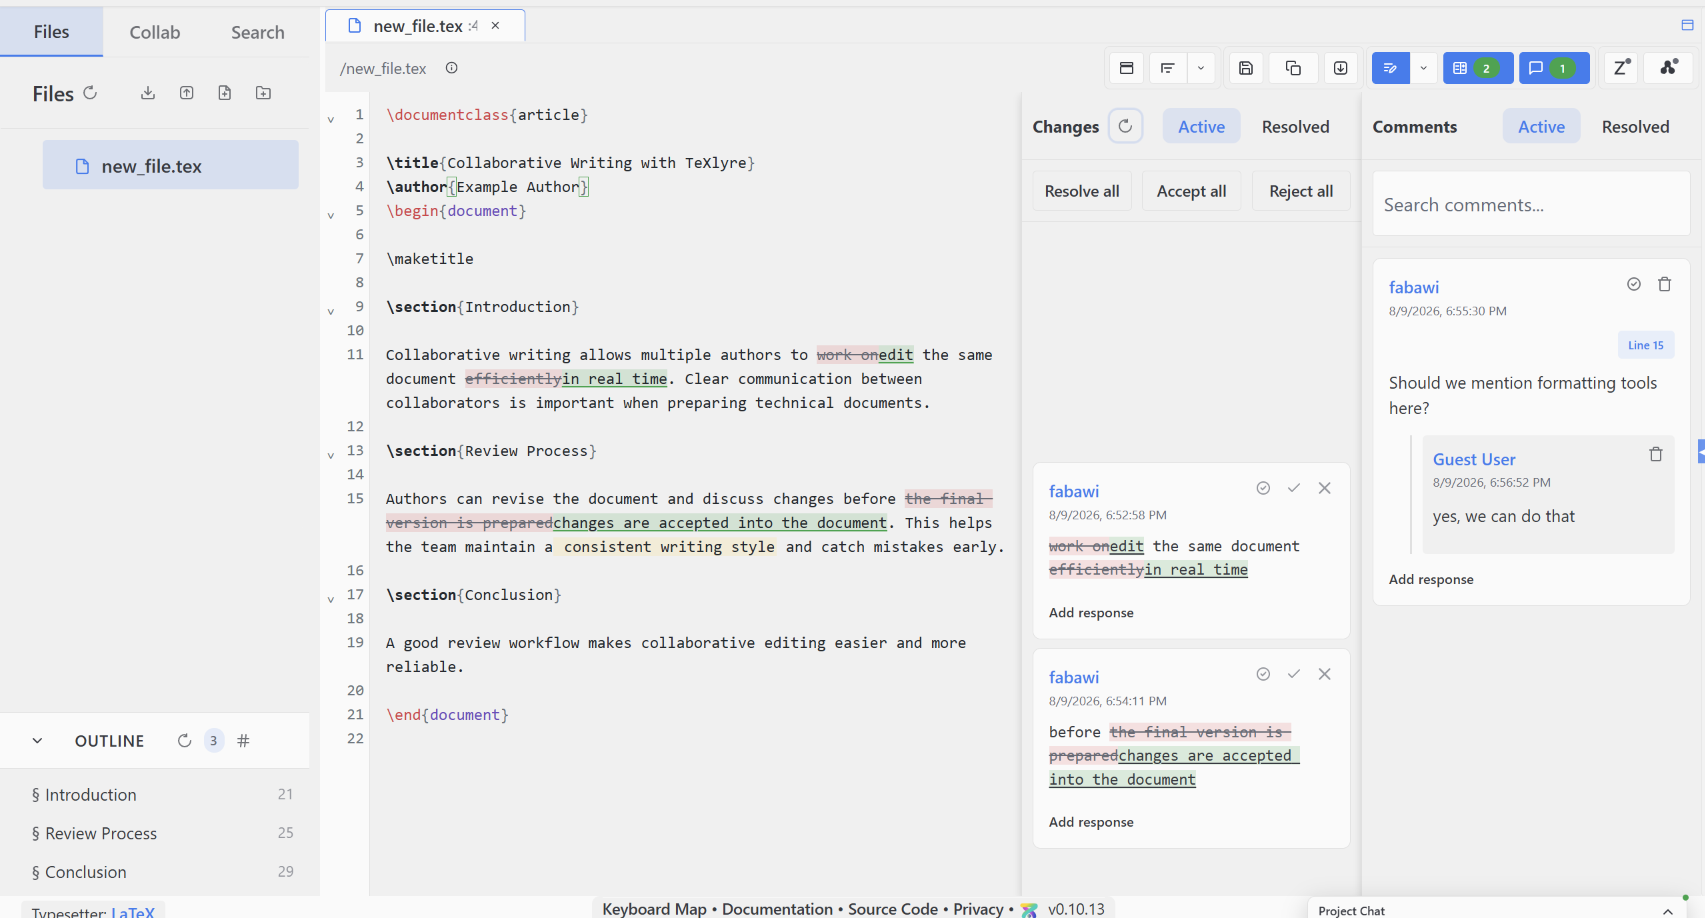Delete fabawi's comment with trash icon
This screenshot has width=1705, height=918.
click(1664, 285)
